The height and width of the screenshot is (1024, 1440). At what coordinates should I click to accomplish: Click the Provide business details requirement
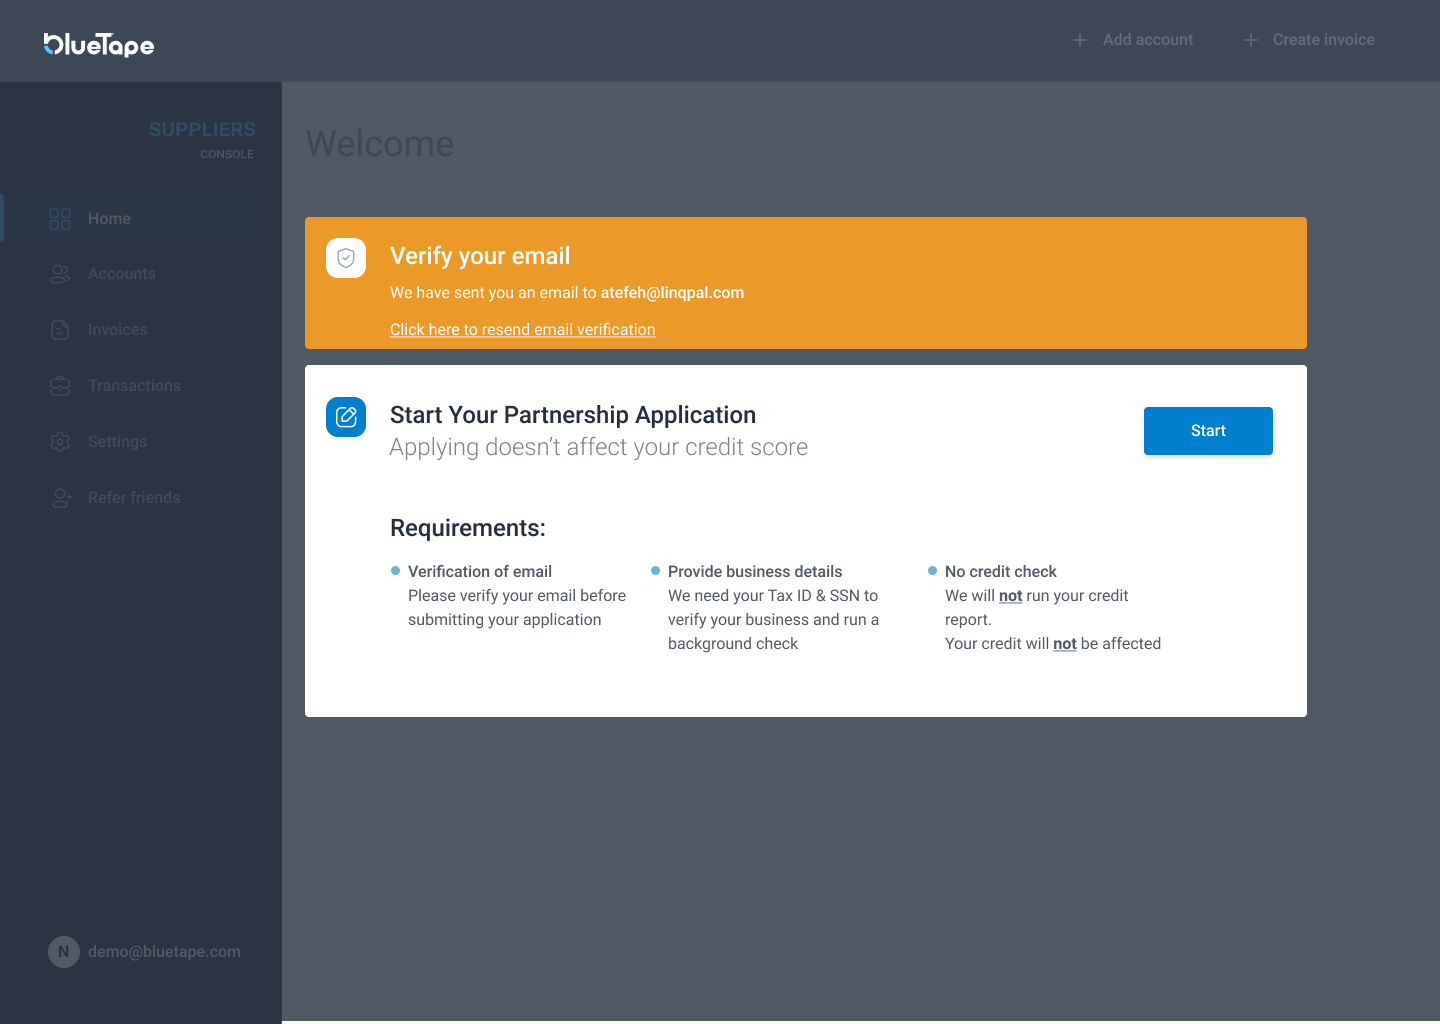(755, 572)
